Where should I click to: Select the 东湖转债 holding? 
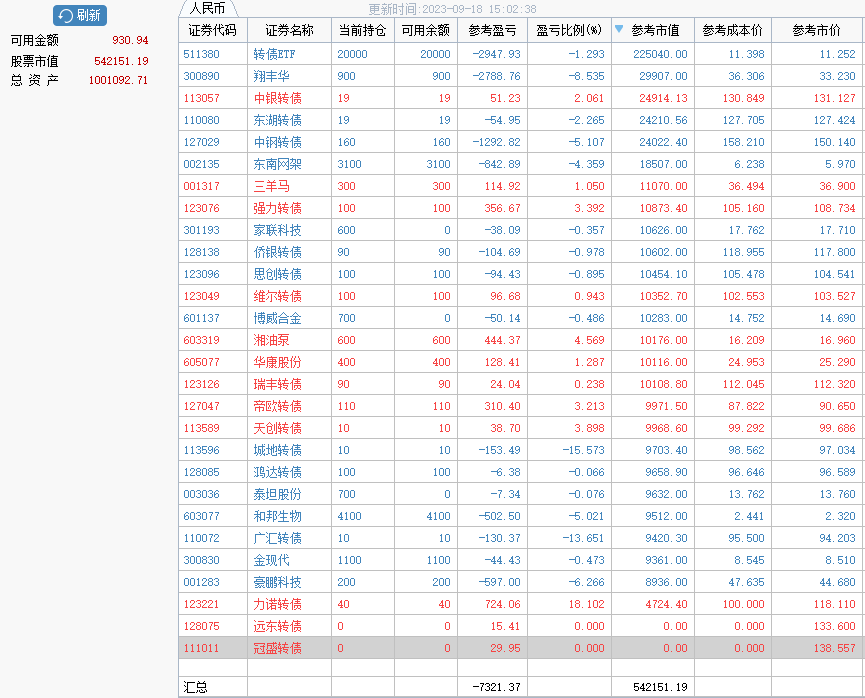pyautogui.click(x=277, y=120)
